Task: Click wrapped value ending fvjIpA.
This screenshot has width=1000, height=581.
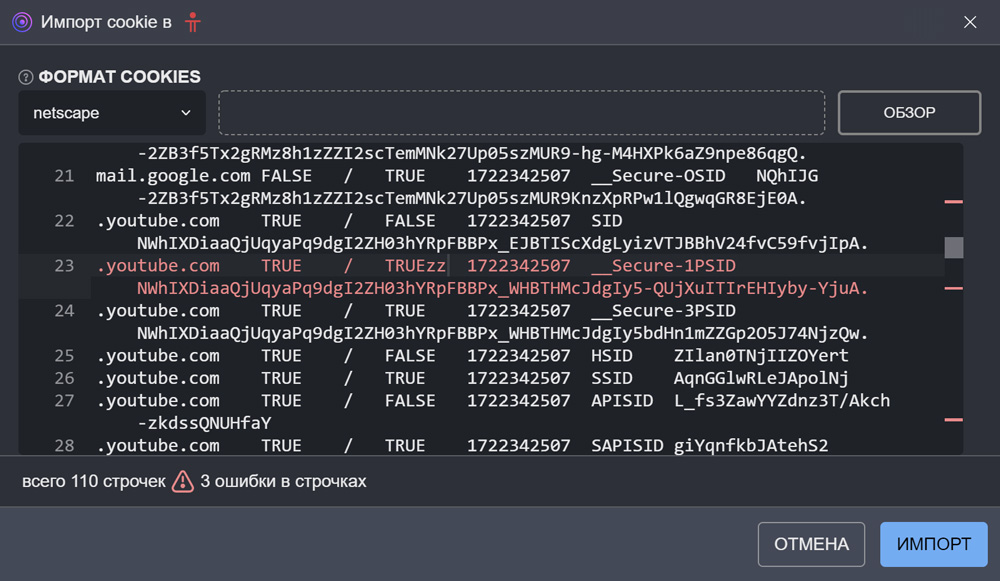Action: click(503, 244)
